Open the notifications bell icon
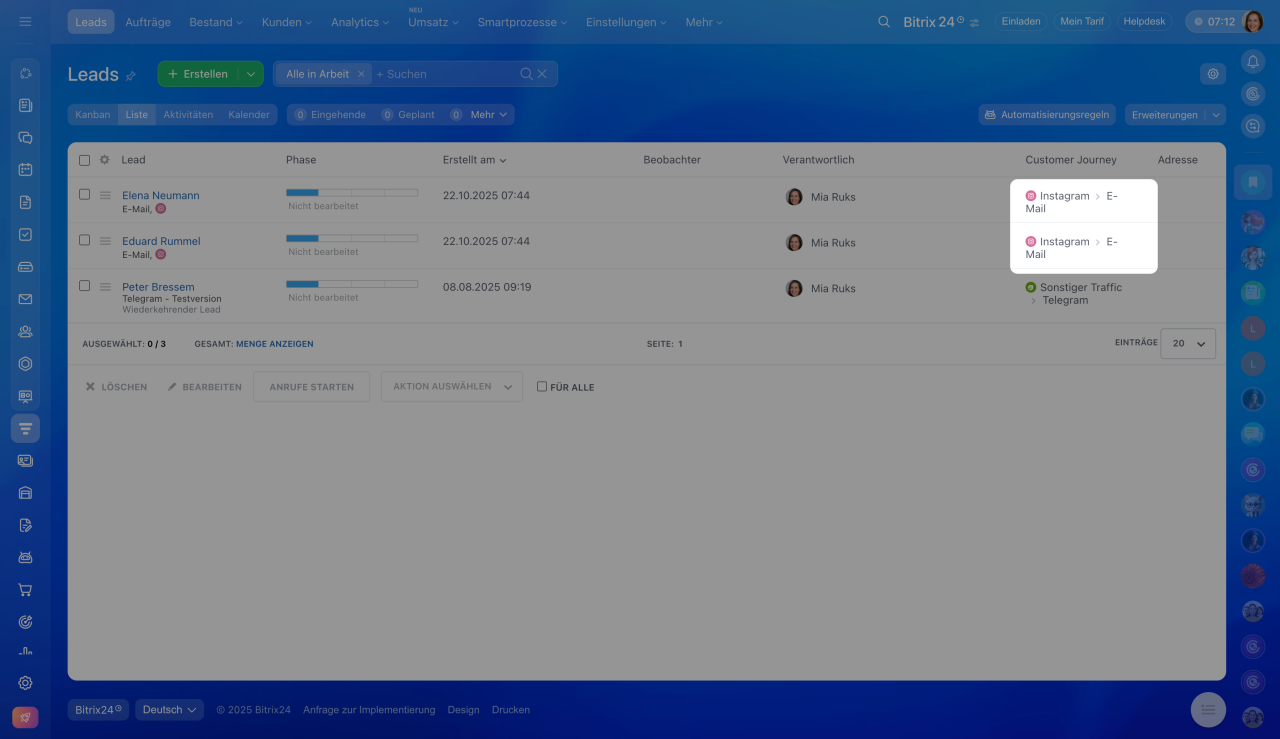The width and height of the screenshot is (1280, 739). (1253, 62)
